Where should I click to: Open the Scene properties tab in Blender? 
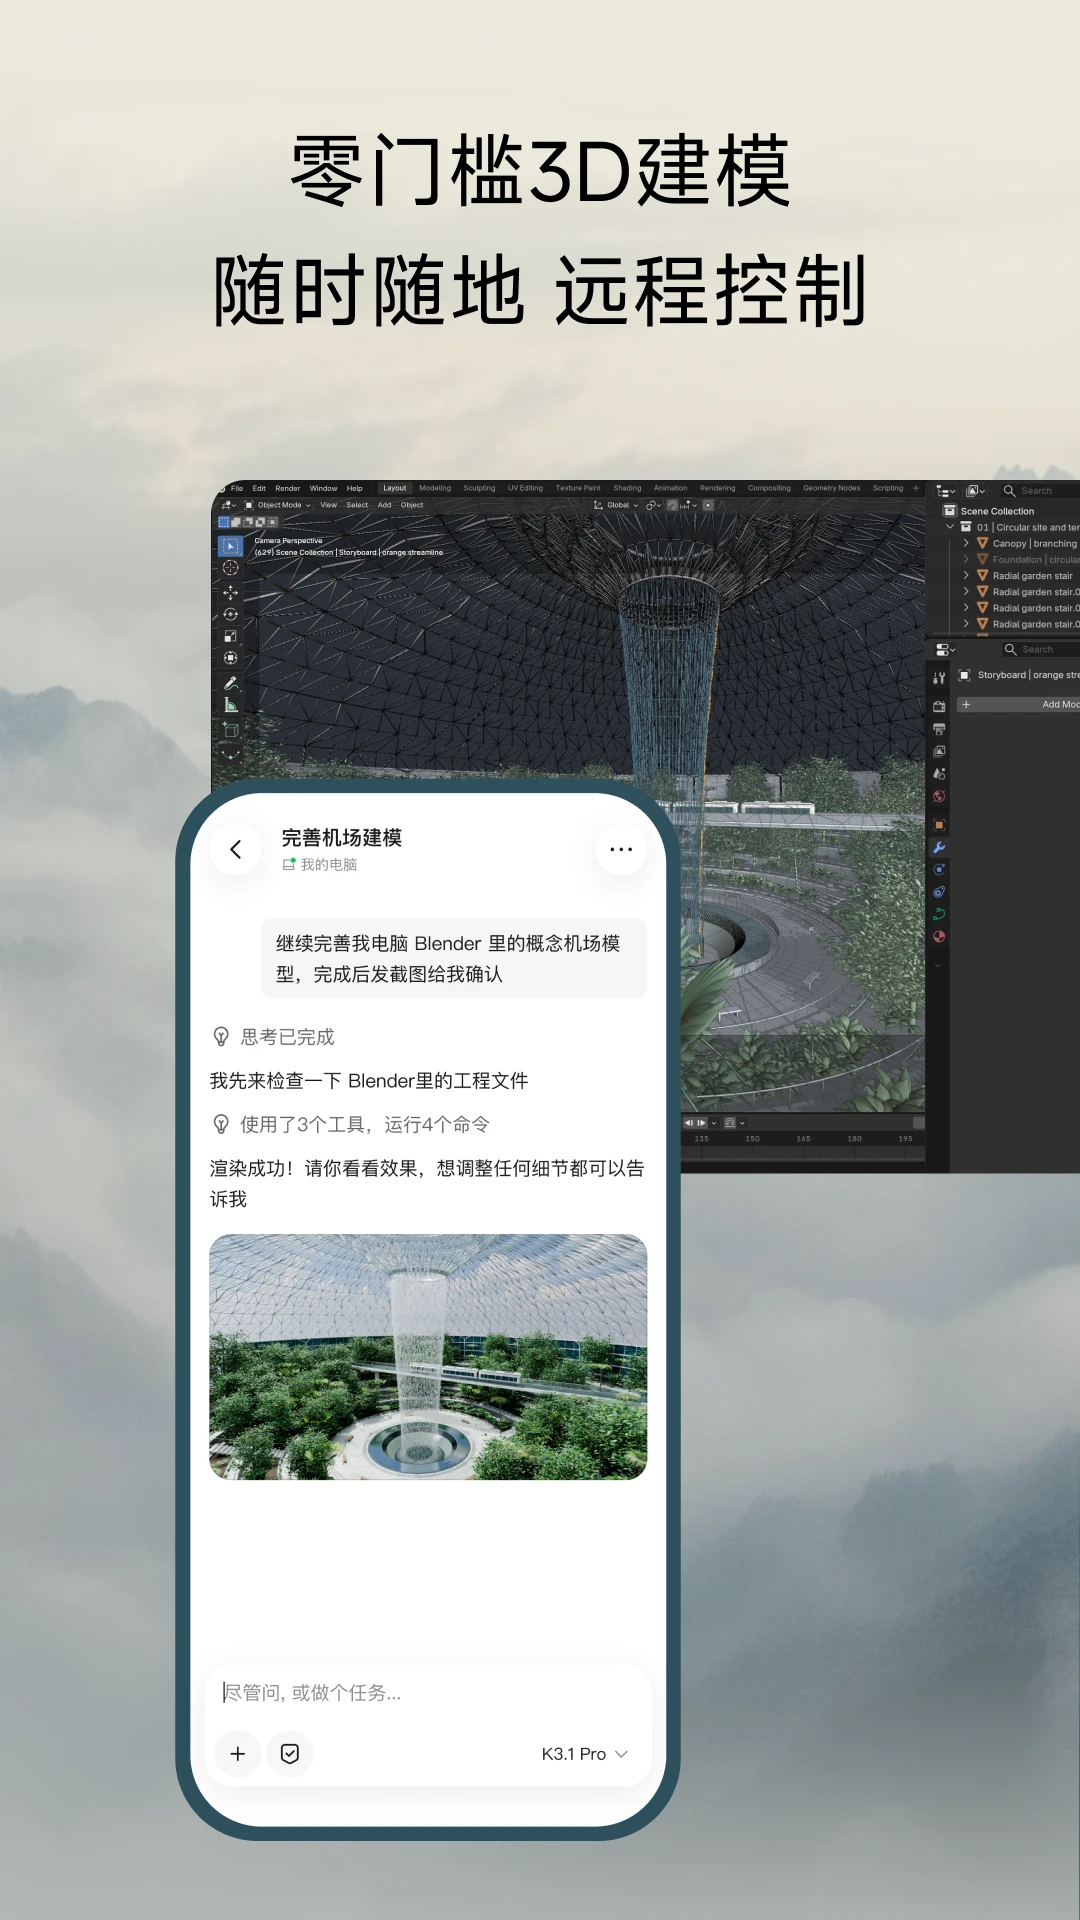[939, 774]
